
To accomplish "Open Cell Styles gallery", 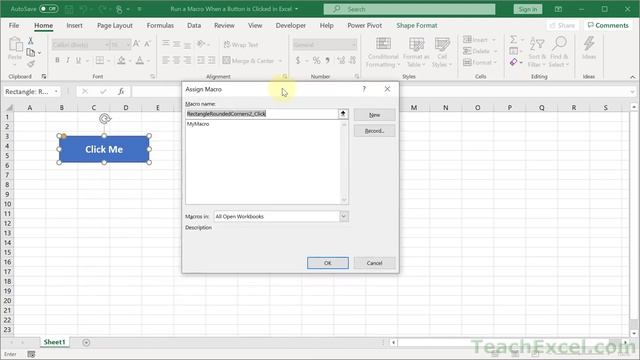I will click(x=442, y=52).
